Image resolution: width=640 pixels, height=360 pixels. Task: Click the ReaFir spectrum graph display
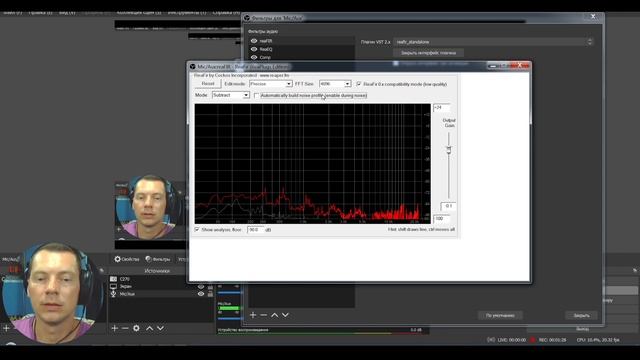[313, 163]
